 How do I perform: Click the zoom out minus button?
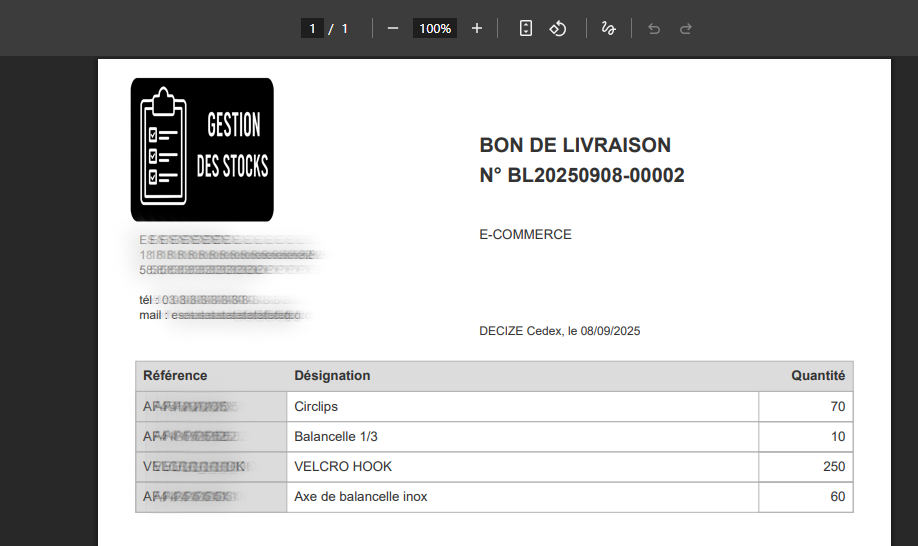(x=392, y=29)
